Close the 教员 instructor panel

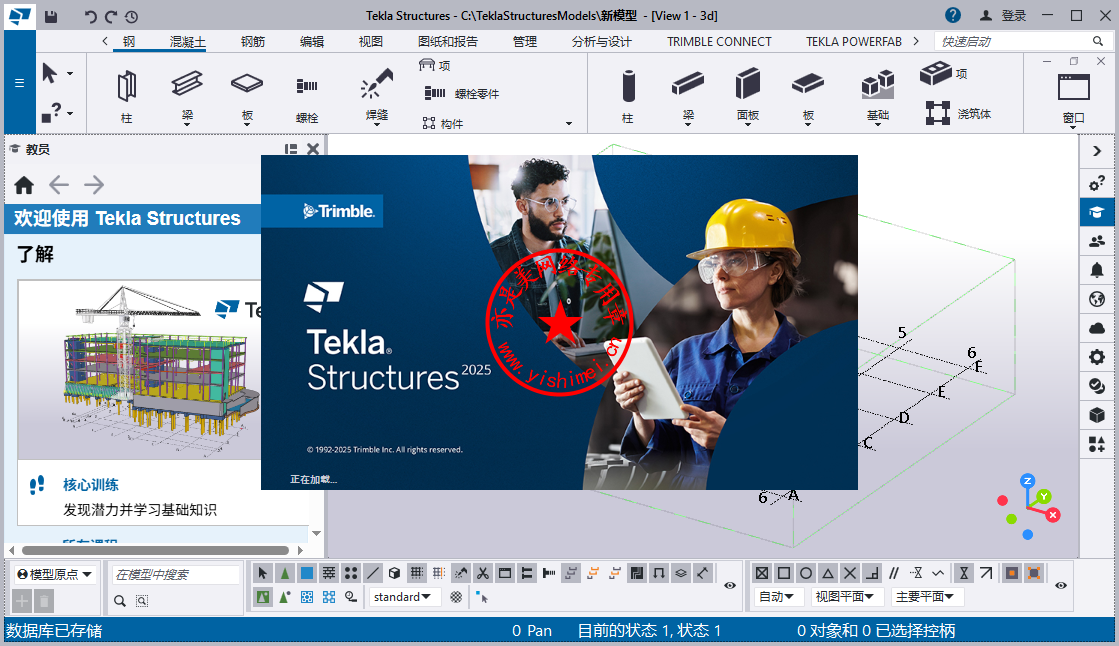coord(313,148)
